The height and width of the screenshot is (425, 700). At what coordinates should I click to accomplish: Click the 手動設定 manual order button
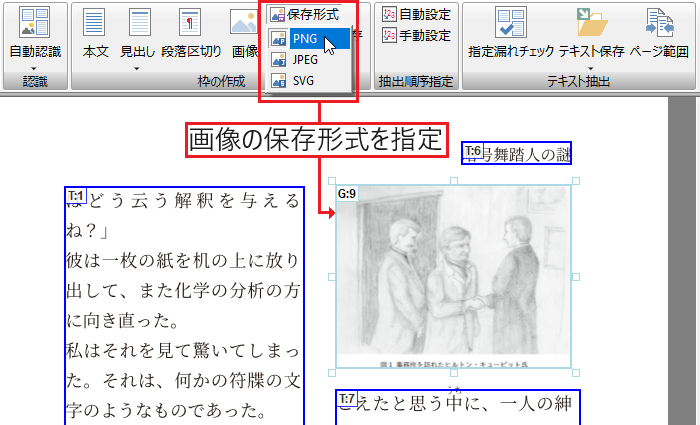point(415,35)
